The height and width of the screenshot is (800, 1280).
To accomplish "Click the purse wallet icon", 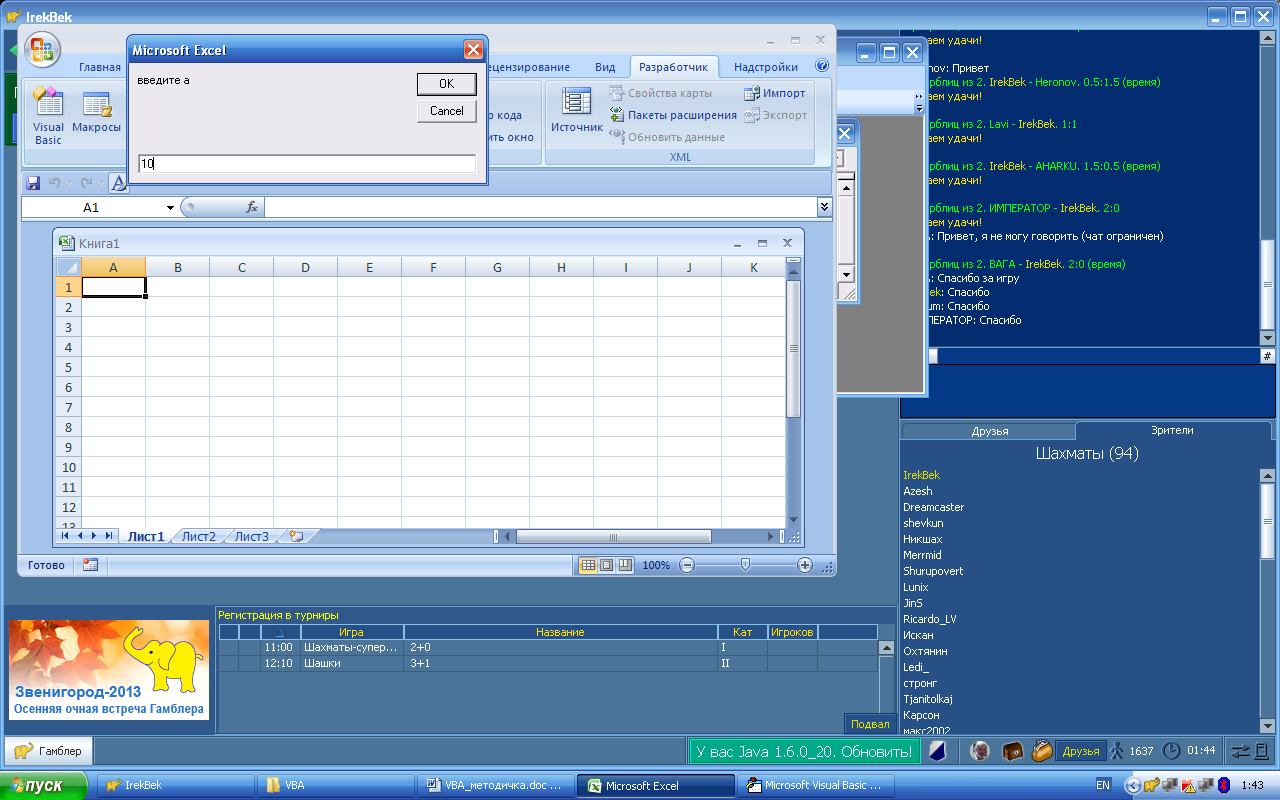I will tap(1041, 751).
